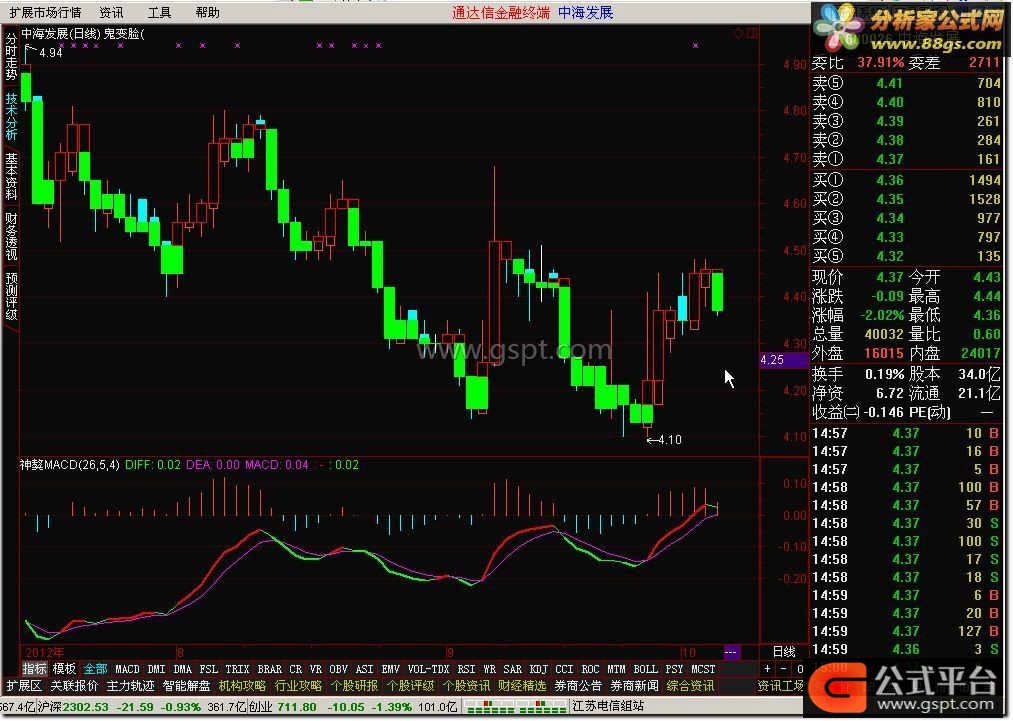Click the 扩展区 button
Image resolution: width=1013 pixels, height=721 pixels.
point(24,685)
